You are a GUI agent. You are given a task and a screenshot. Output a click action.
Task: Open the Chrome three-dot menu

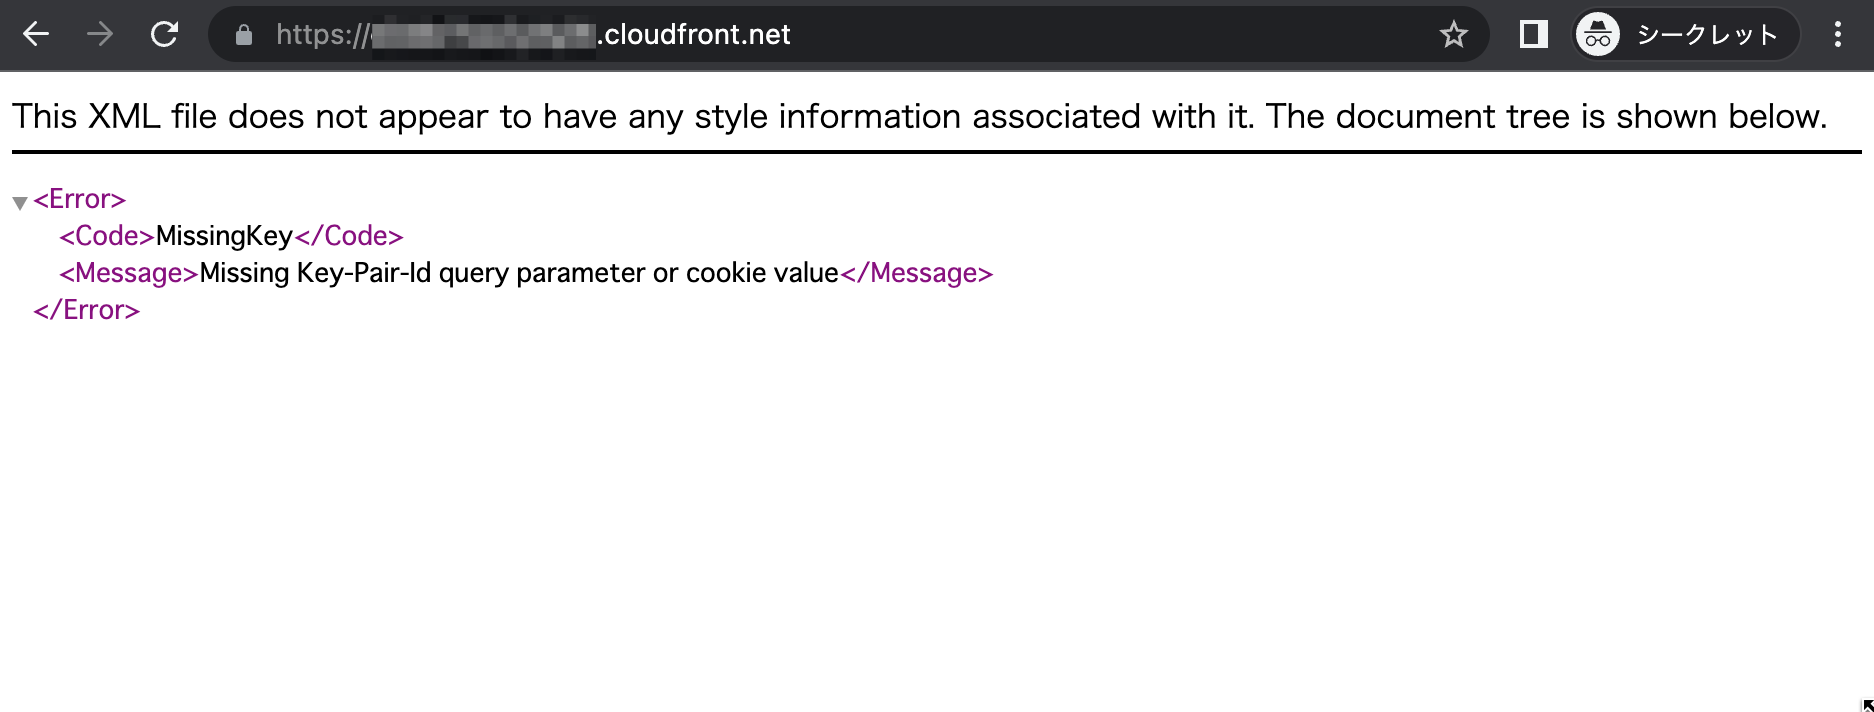1838,34
